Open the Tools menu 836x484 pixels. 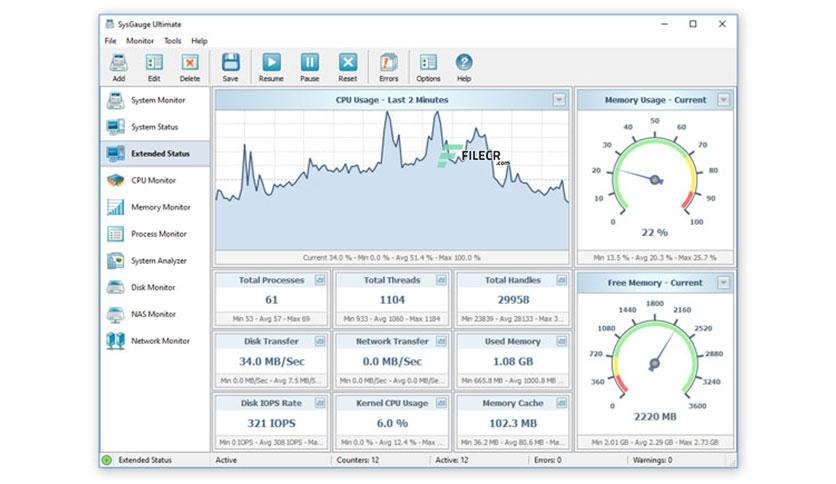[x=173, y=41]
